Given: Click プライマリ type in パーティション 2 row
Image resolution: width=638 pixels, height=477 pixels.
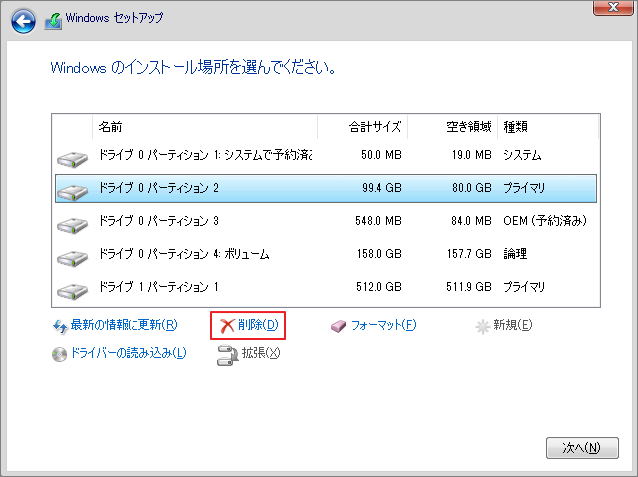Looking at the screenshot, I should 524,188.
